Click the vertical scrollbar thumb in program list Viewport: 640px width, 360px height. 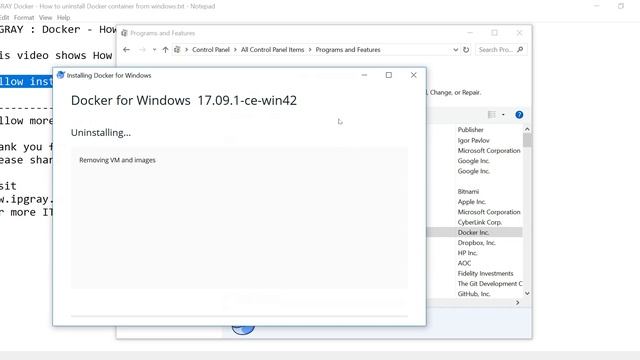click(527, 140)
